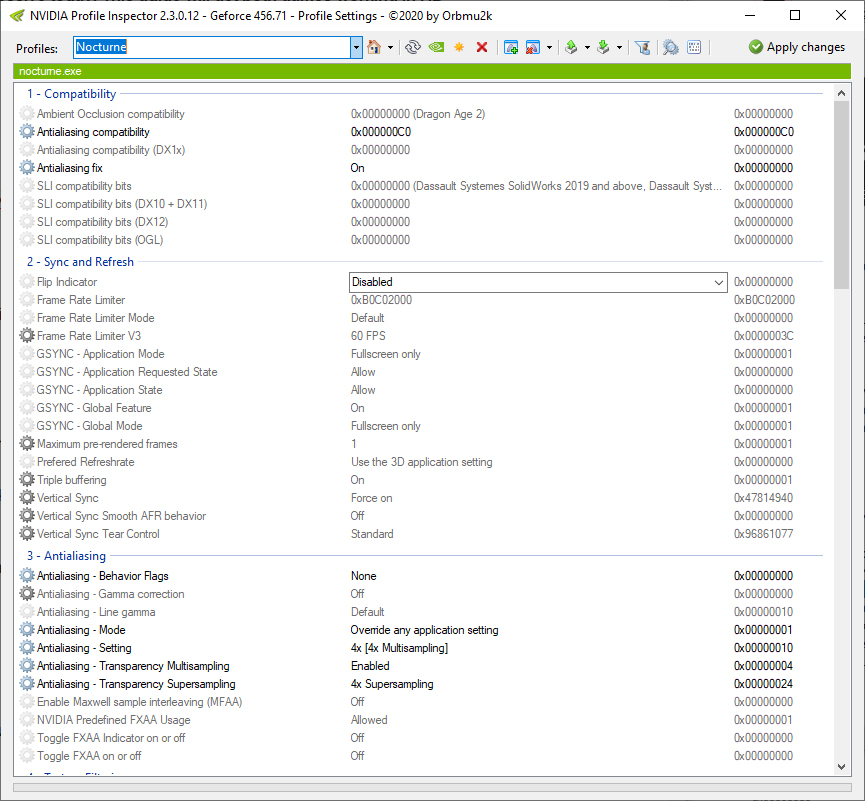Select NVIDIA Predefined FXAA Usage row
Image resolution: width=865 pixels, height=801 pixels.
pyautogui.click(x=422, y=720)
